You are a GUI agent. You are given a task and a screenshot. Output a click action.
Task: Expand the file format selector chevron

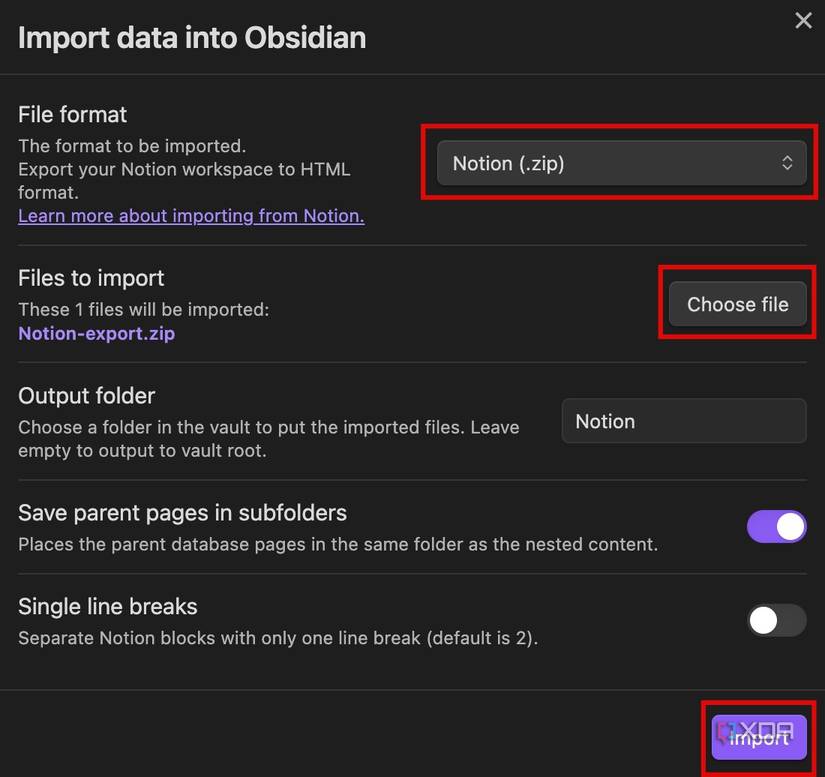point(788,162)
